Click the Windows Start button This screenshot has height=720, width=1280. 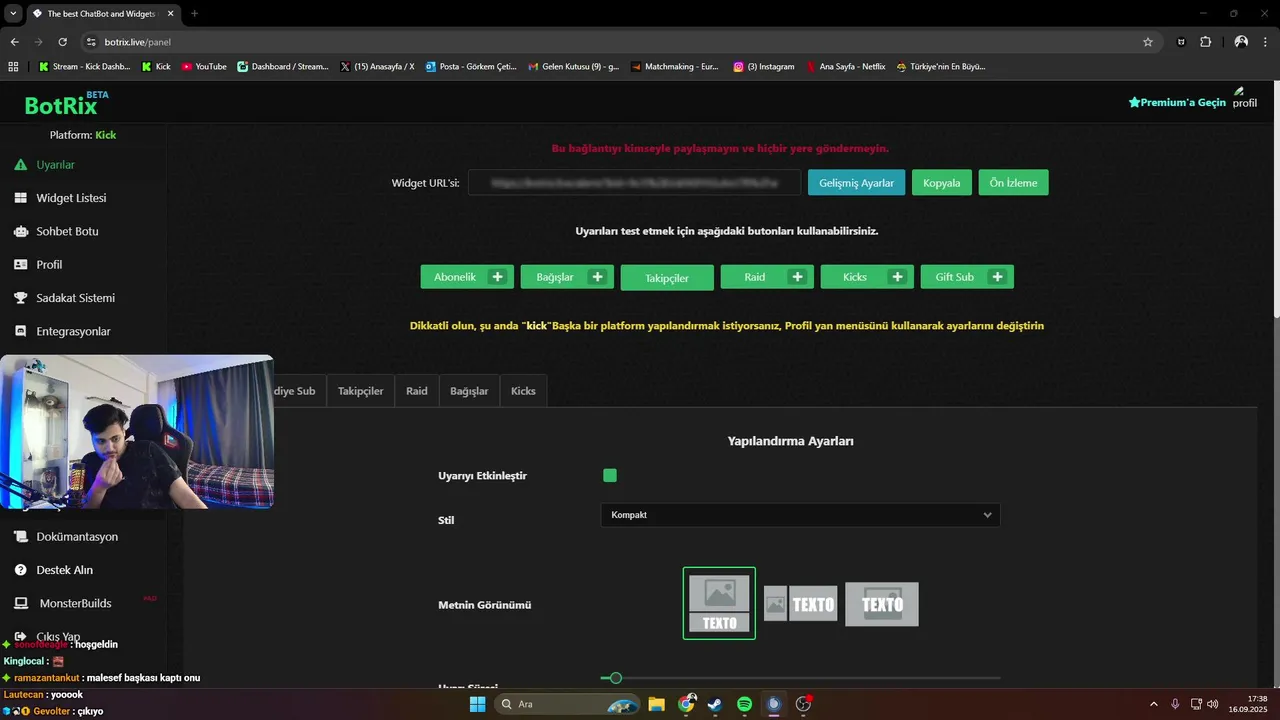[x=478, y=704]
